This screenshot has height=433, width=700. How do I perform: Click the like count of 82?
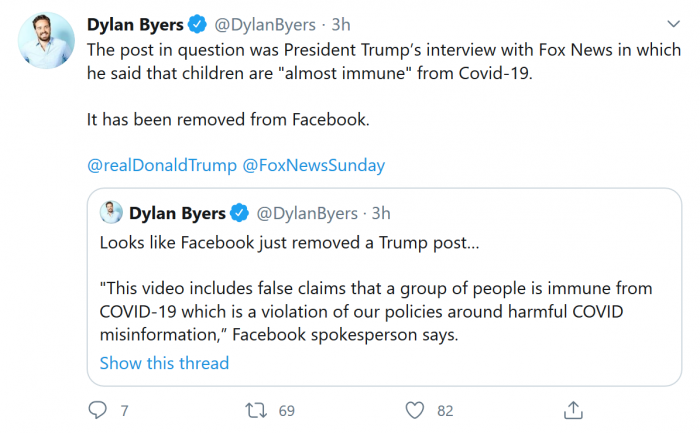(445, 410)
